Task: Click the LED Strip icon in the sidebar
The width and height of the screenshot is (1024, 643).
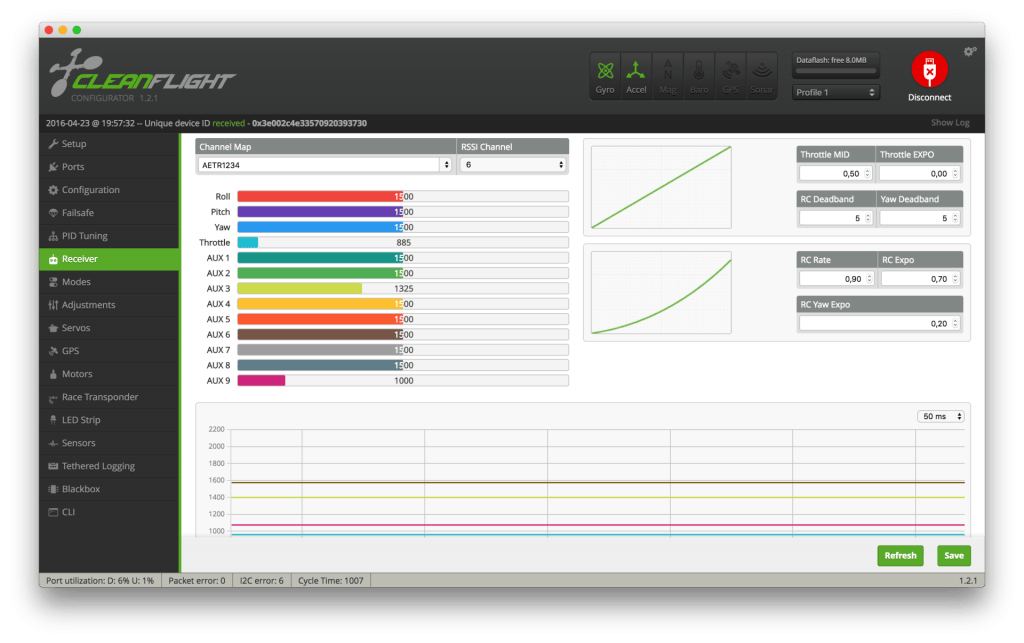Action: [53, 420]
